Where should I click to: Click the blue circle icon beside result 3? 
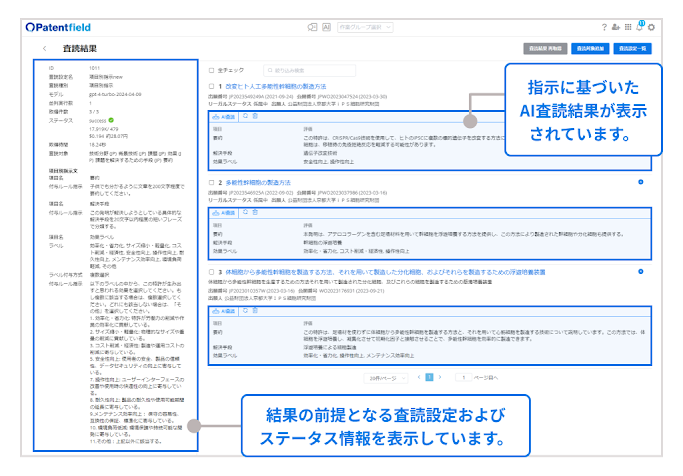(x=639, y=271)
